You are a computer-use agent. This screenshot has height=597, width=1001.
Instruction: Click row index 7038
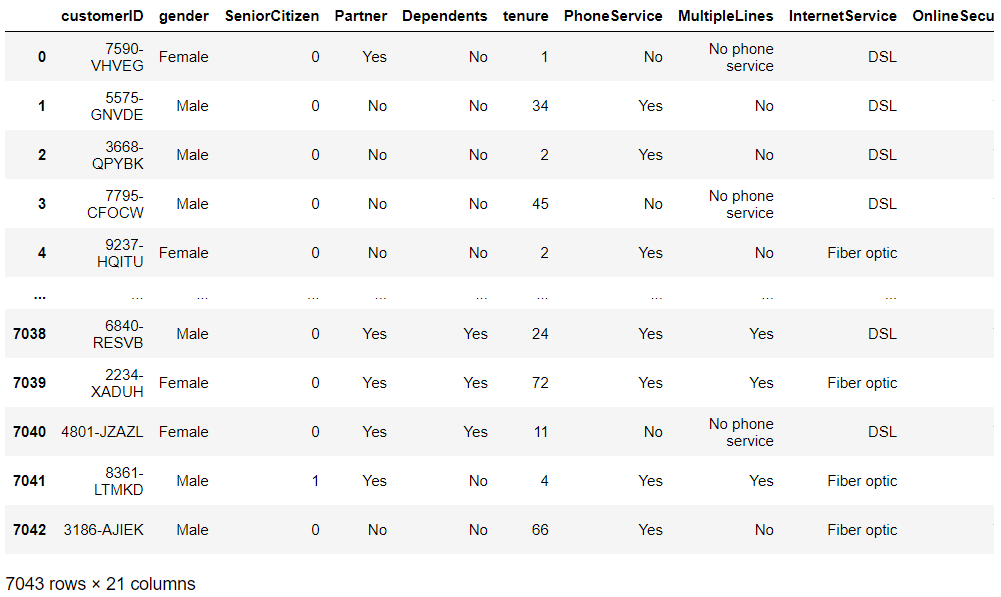(x=29, y=334)
